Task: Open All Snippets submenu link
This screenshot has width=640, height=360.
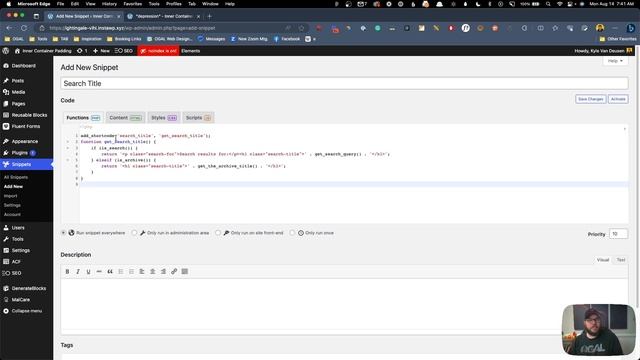Action: (x=16, y=177)
